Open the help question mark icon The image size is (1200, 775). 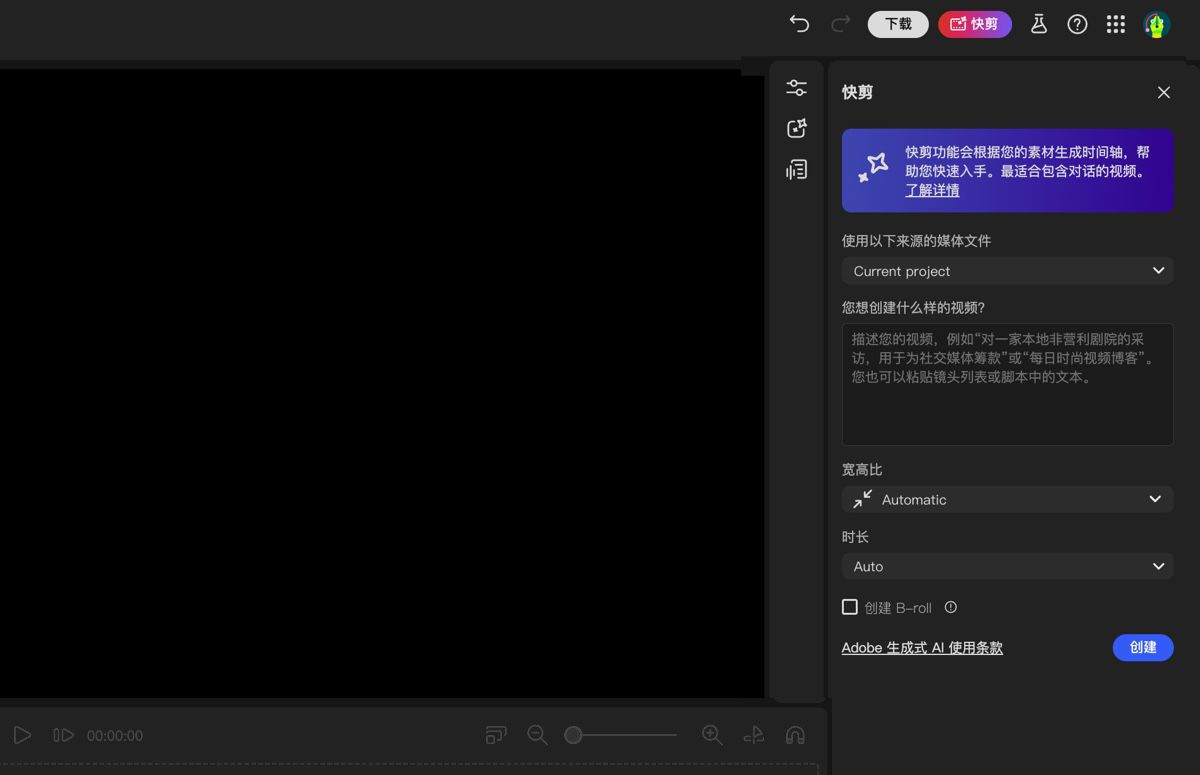[1077, 24]
